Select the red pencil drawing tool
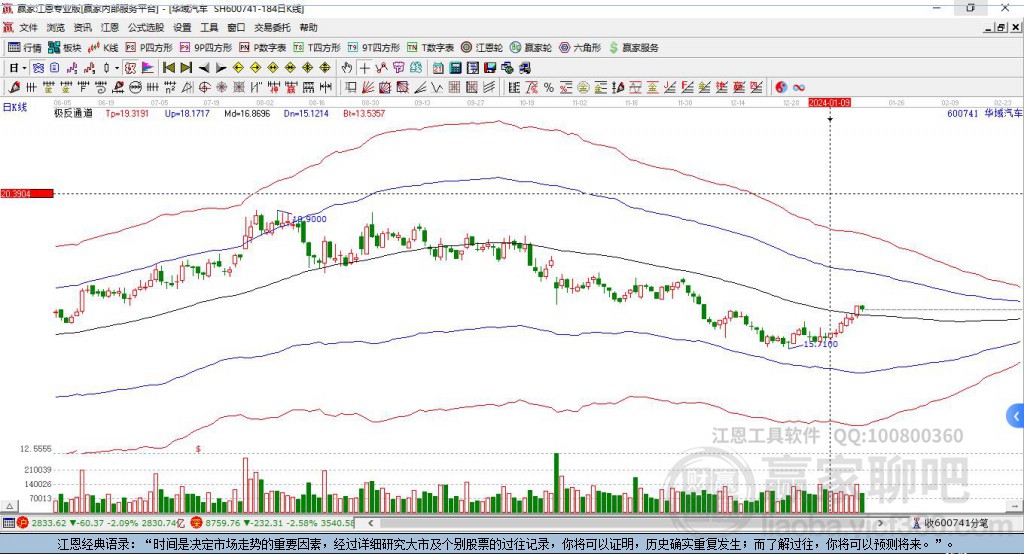 [x=14, y=87]
